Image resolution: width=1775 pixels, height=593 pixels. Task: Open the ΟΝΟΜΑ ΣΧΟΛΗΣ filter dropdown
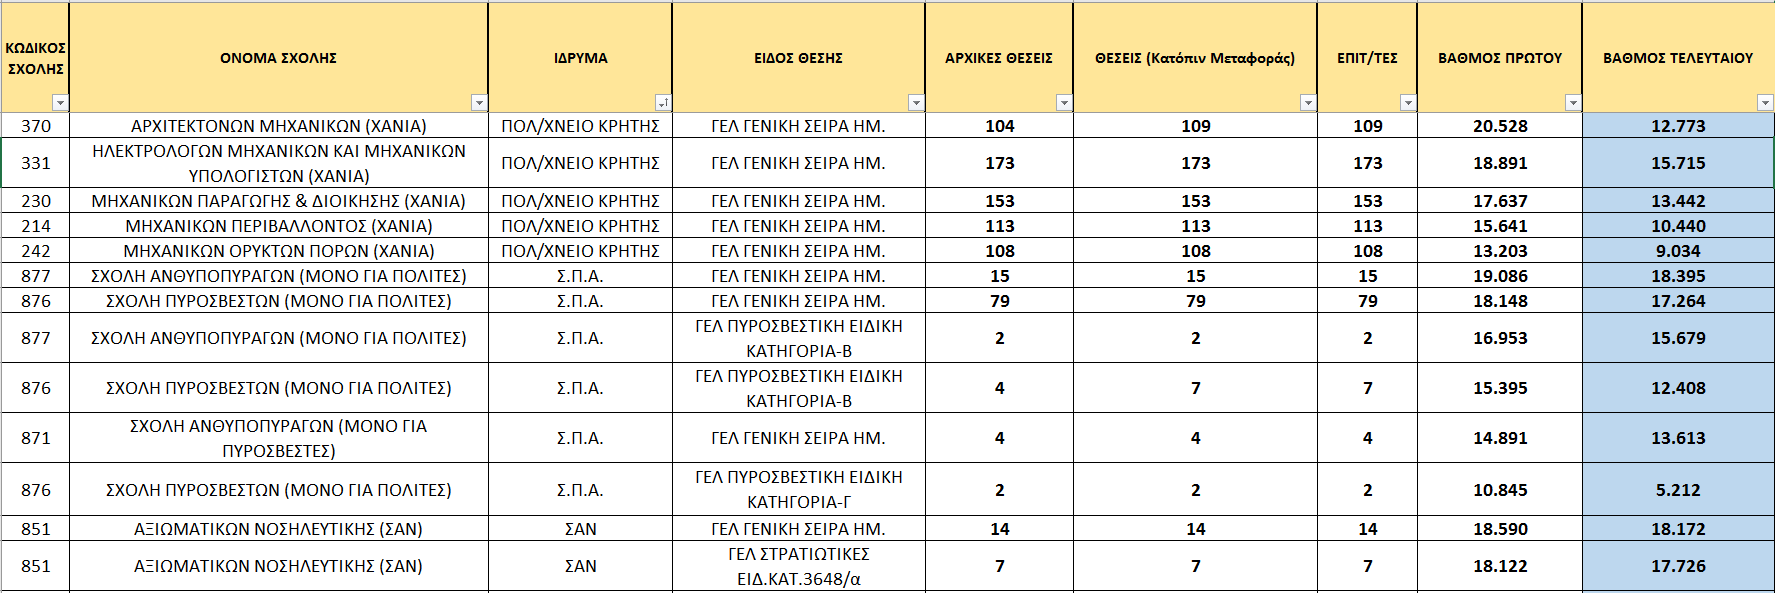(479, 103)
